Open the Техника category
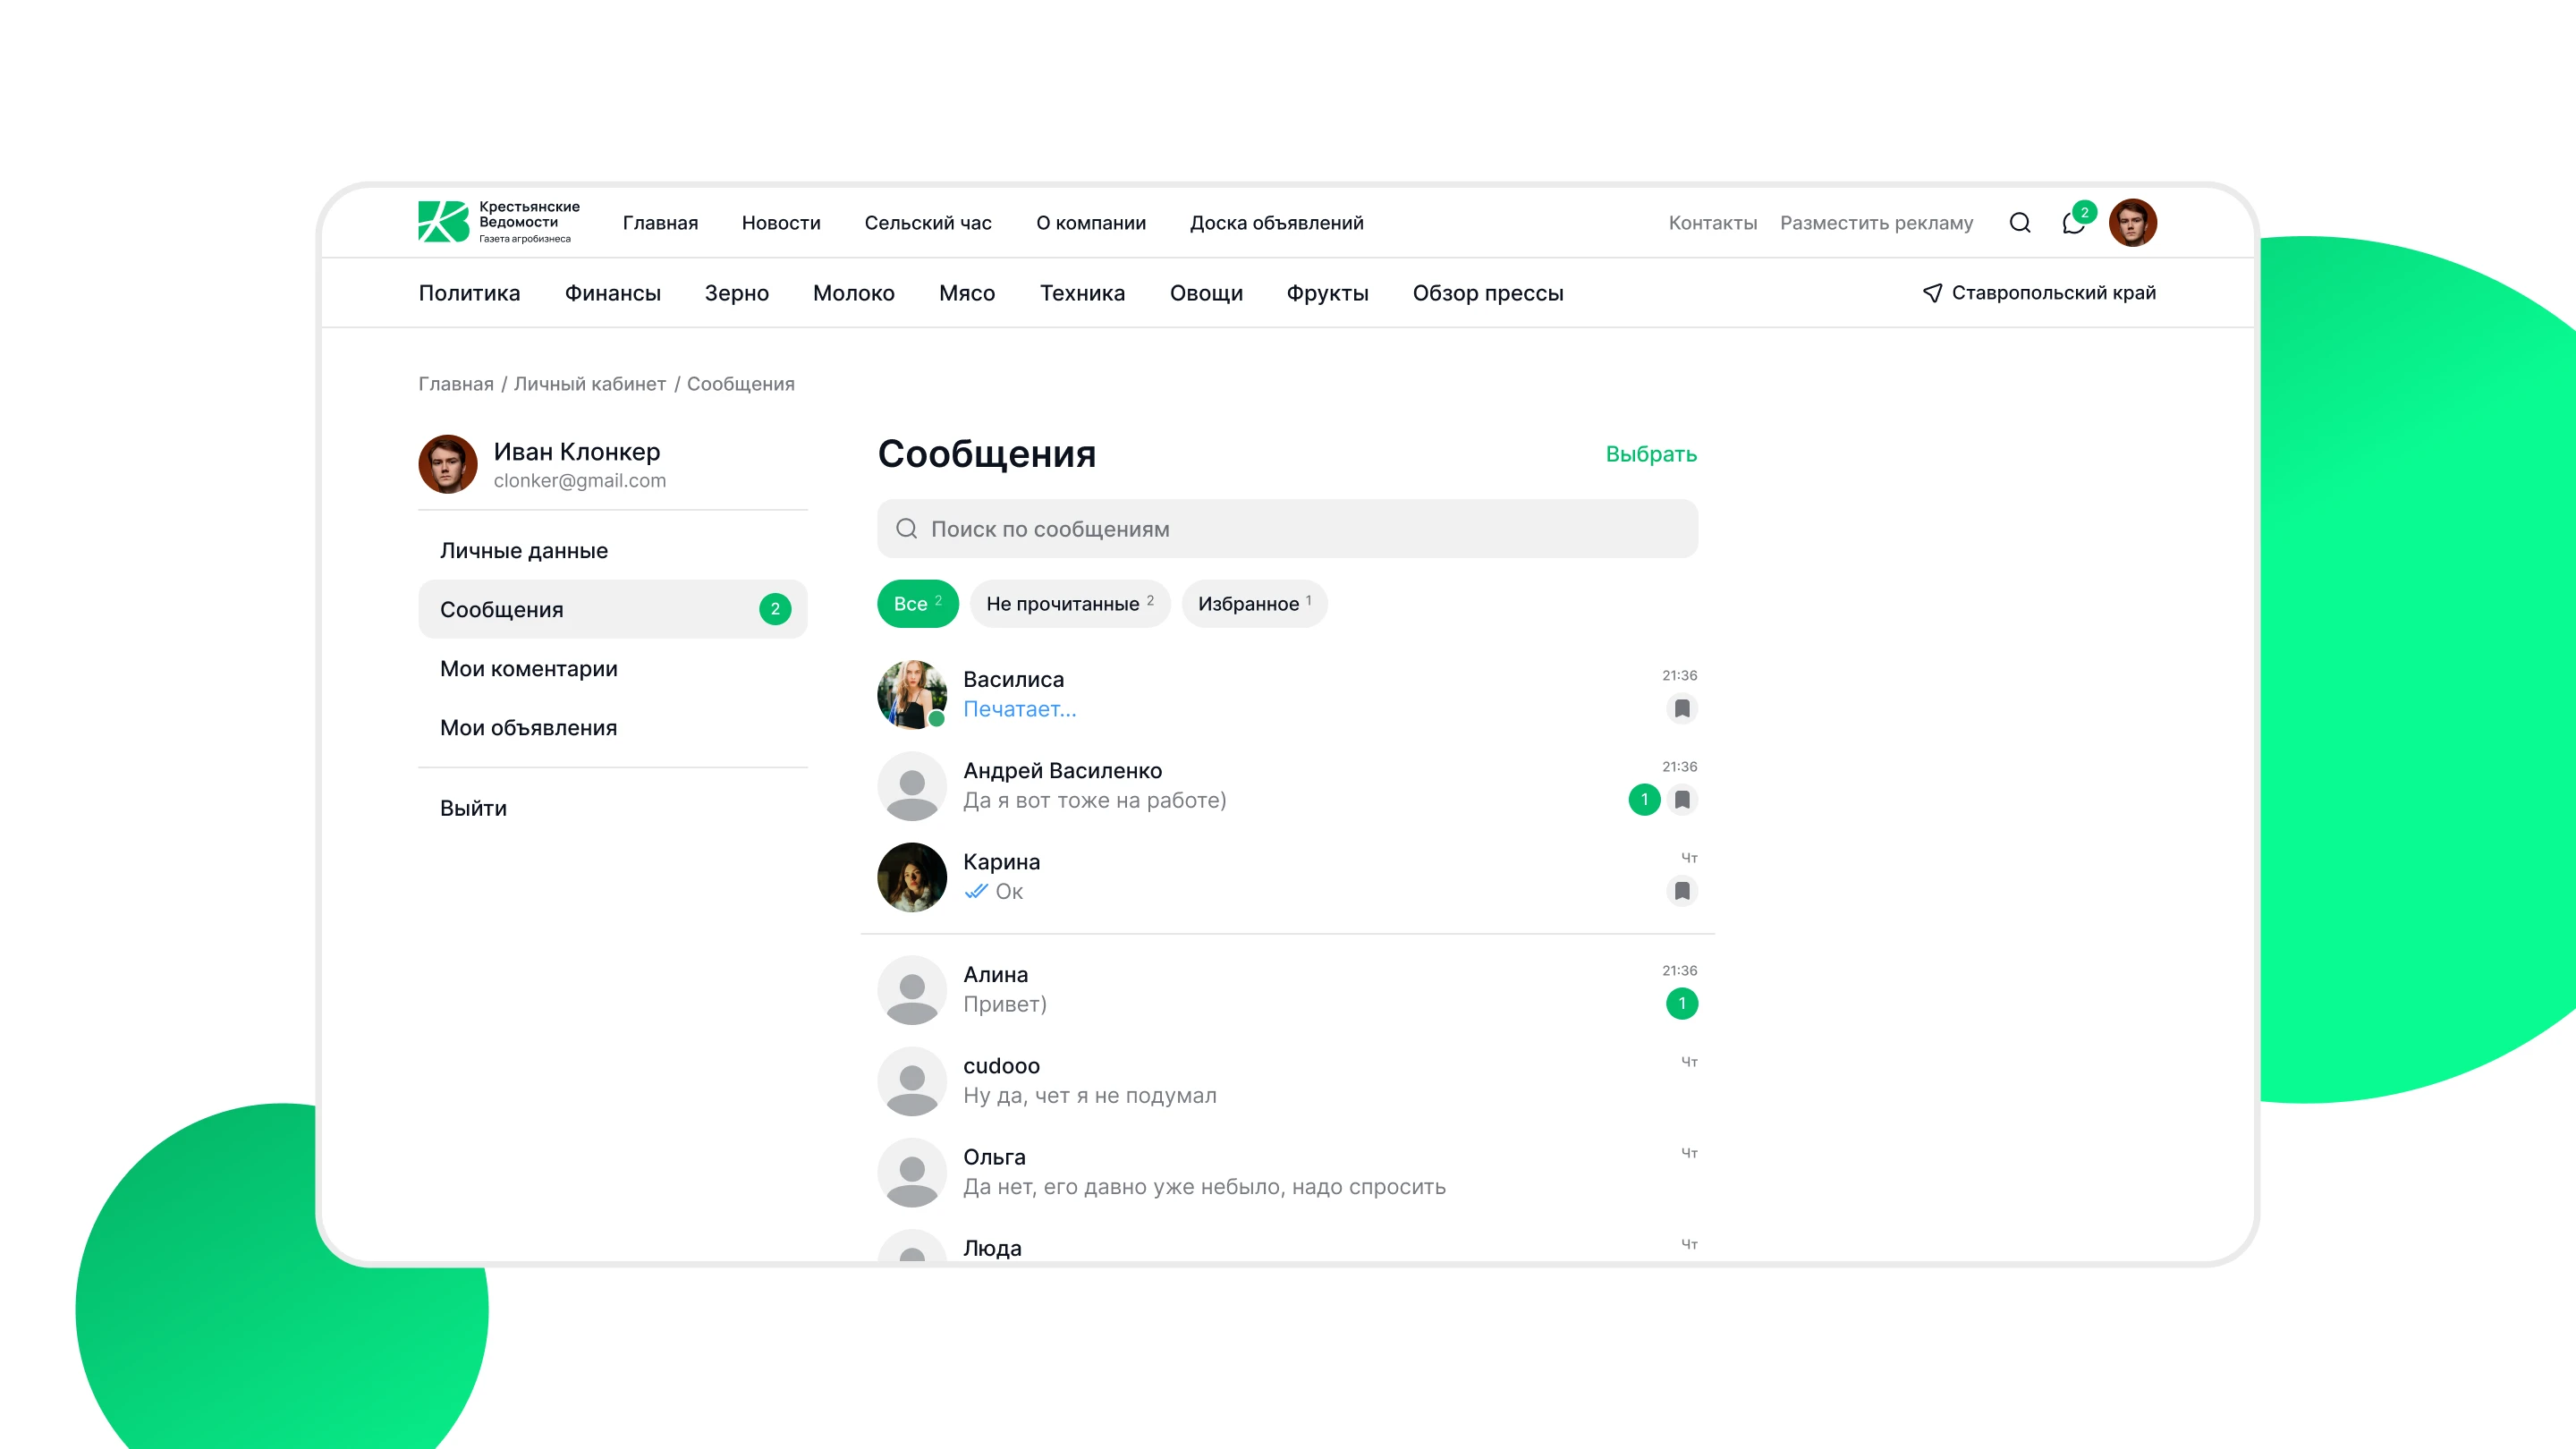 1082,293
